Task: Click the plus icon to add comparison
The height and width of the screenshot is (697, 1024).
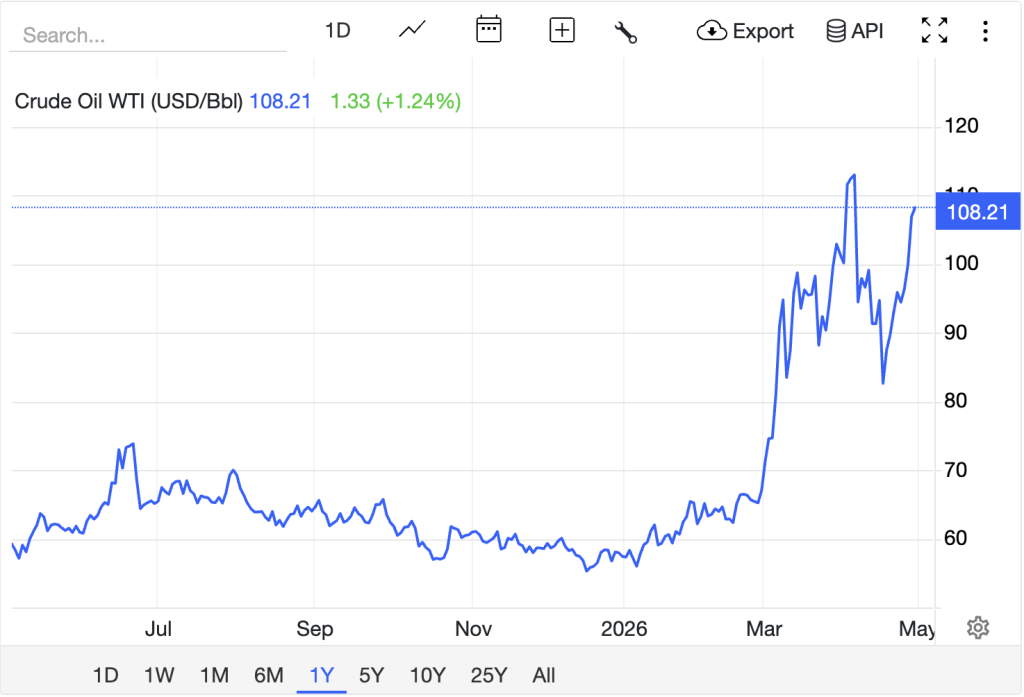Action: pos(562,31)
